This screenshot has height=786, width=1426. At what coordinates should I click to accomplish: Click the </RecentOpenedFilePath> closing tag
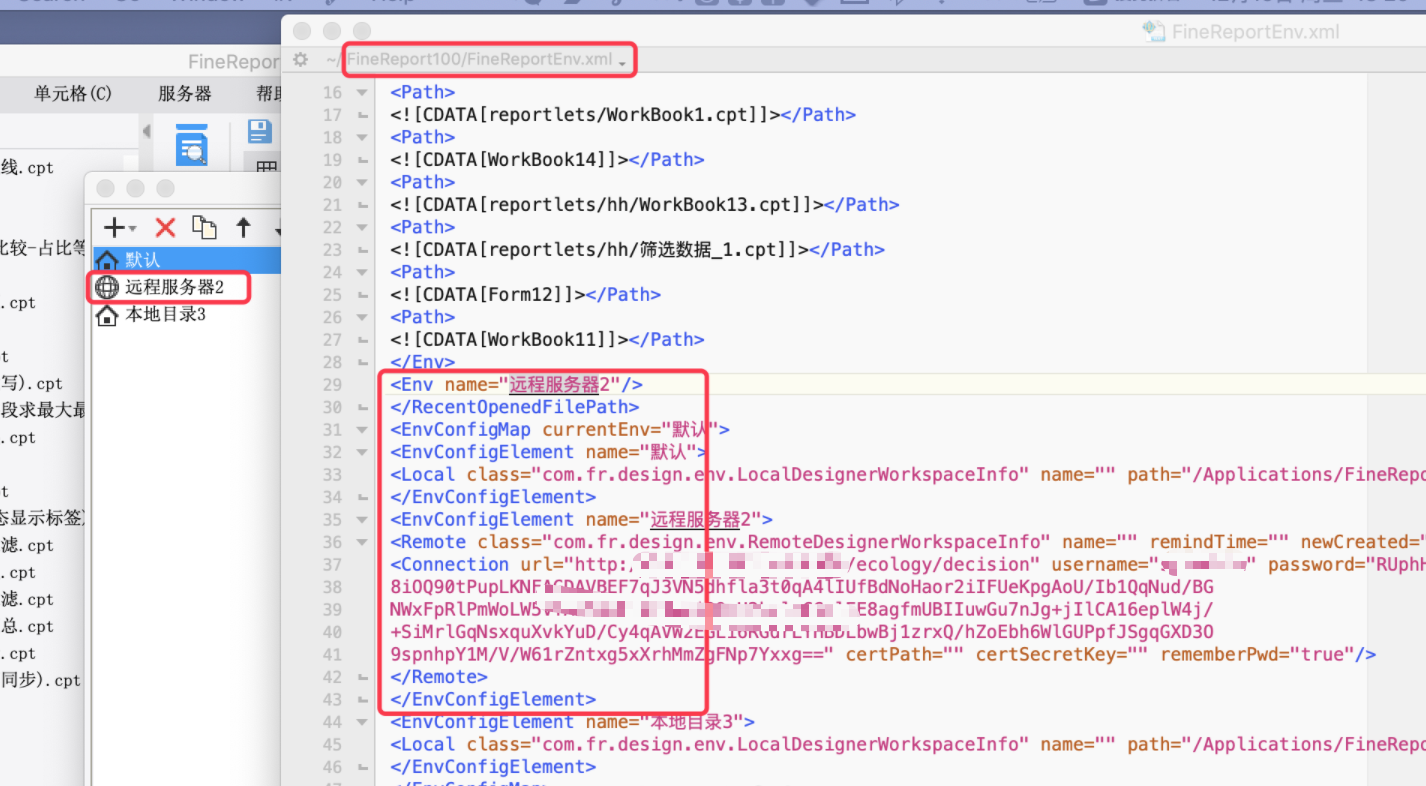(x=515, y=407)
